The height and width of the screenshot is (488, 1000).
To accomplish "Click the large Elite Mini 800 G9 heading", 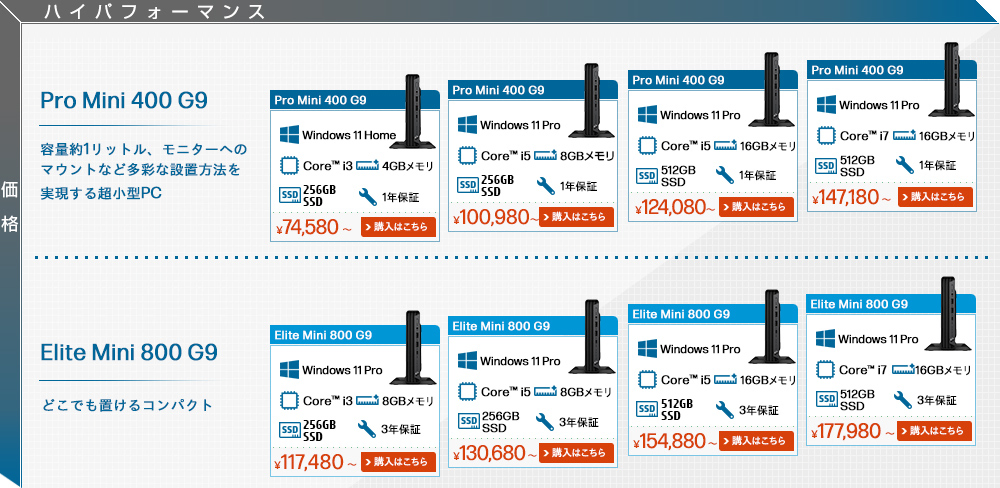I will coord(129,353).
